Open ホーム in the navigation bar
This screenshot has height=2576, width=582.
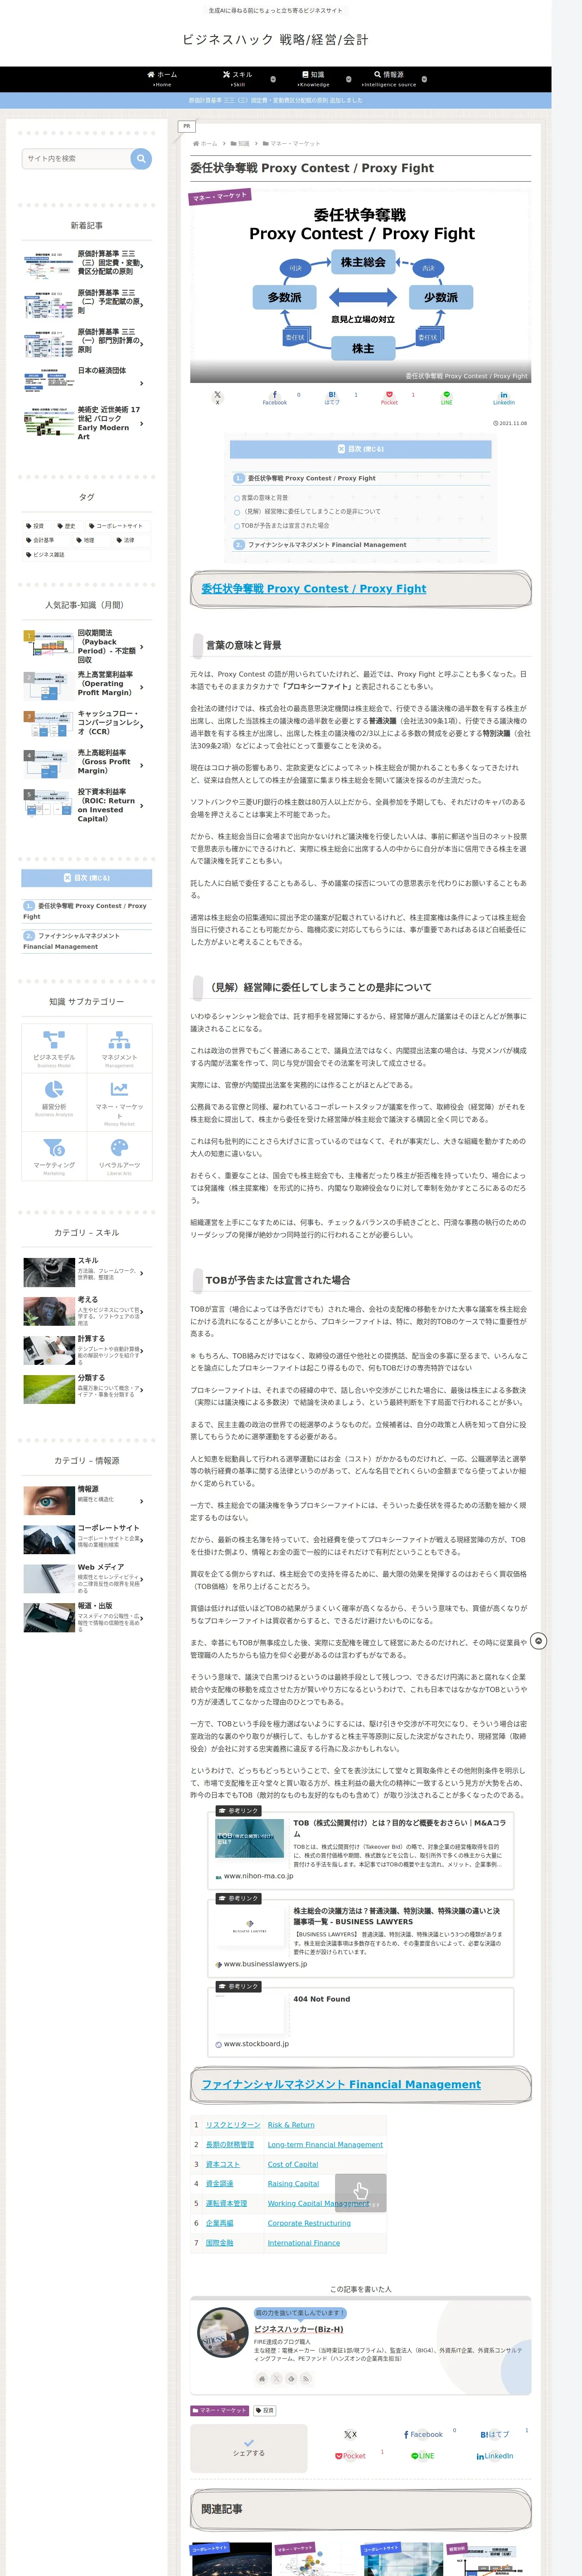click(162, 79)
